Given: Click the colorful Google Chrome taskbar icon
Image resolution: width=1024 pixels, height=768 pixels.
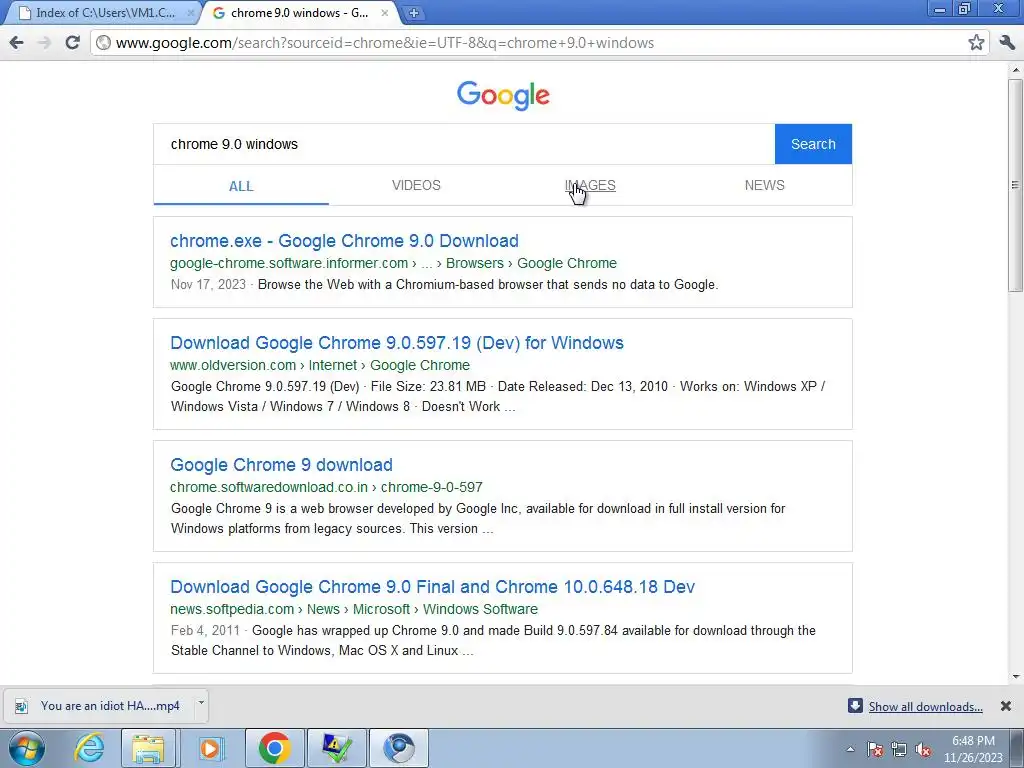Looking at the screenshot, I should (275, 748).
